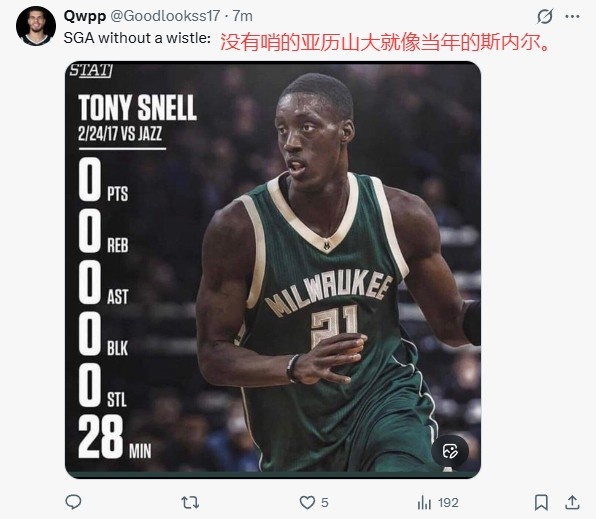The width and height of the screenshot is (596, 519).
Task: Open view analytics bar chart icon
Action: 424,503
